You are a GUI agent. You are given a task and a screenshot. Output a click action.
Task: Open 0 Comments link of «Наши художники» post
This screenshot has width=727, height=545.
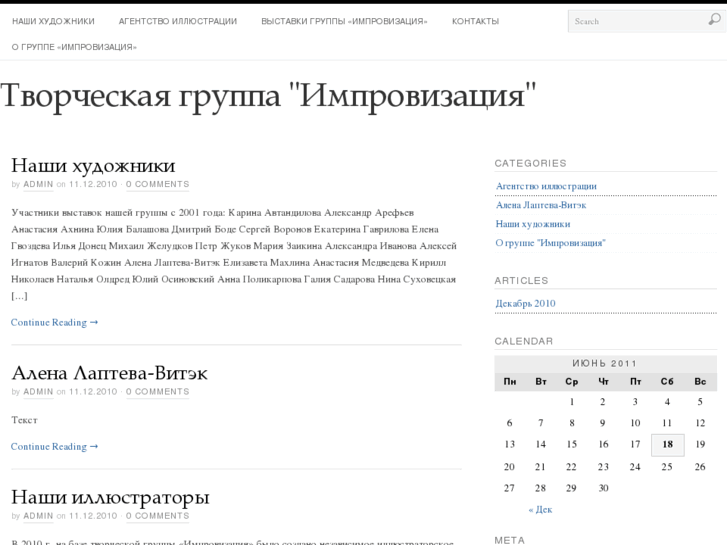[158, 184]
